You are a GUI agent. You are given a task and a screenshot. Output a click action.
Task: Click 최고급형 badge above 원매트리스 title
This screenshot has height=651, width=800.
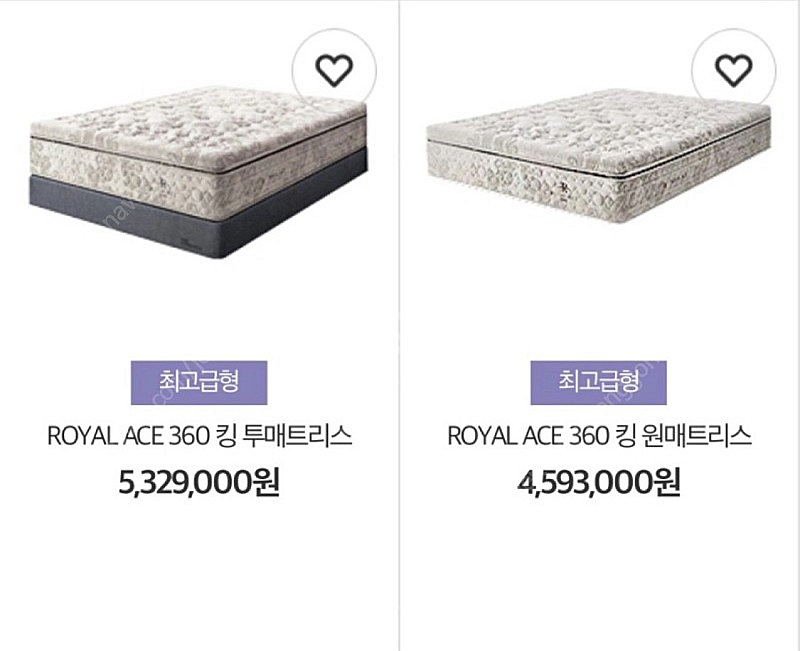[598, 383]
